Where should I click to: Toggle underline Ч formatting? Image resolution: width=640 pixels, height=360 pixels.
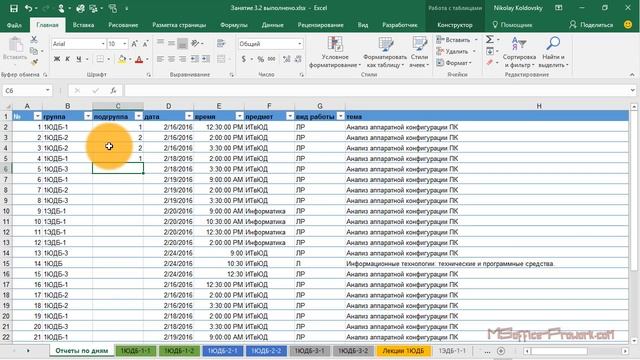[78, 60]
